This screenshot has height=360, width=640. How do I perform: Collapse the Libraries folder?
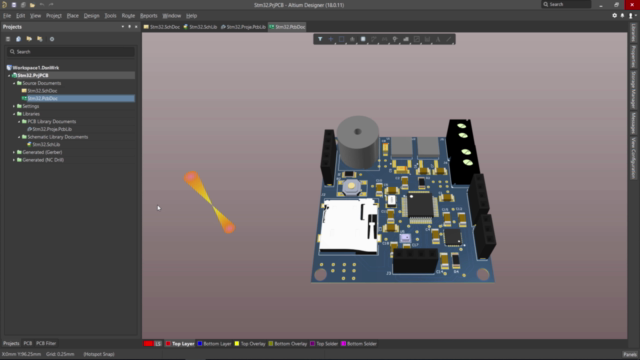click(x=14, y=114)
